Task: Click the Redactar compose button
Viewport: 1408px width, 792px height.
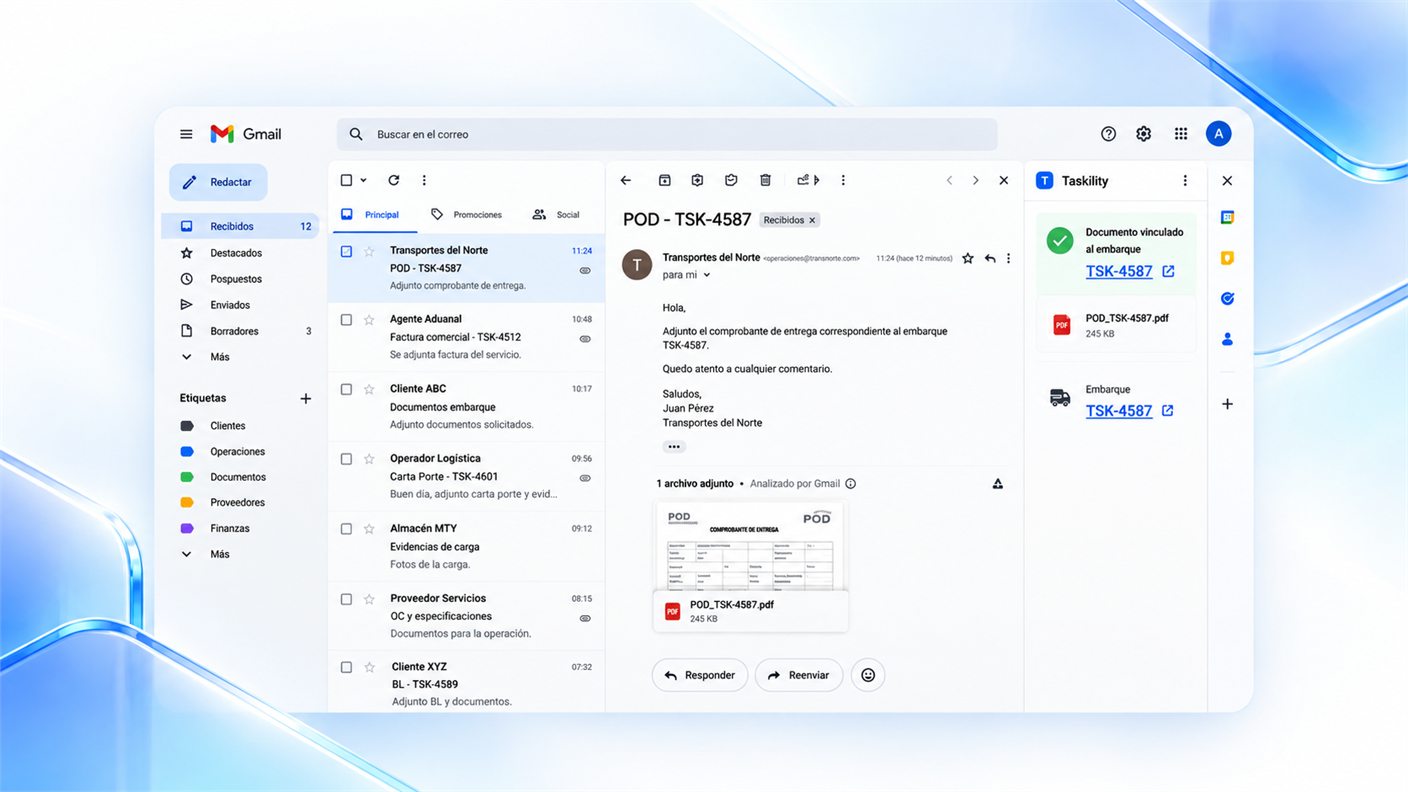Action: coord(218,182)
